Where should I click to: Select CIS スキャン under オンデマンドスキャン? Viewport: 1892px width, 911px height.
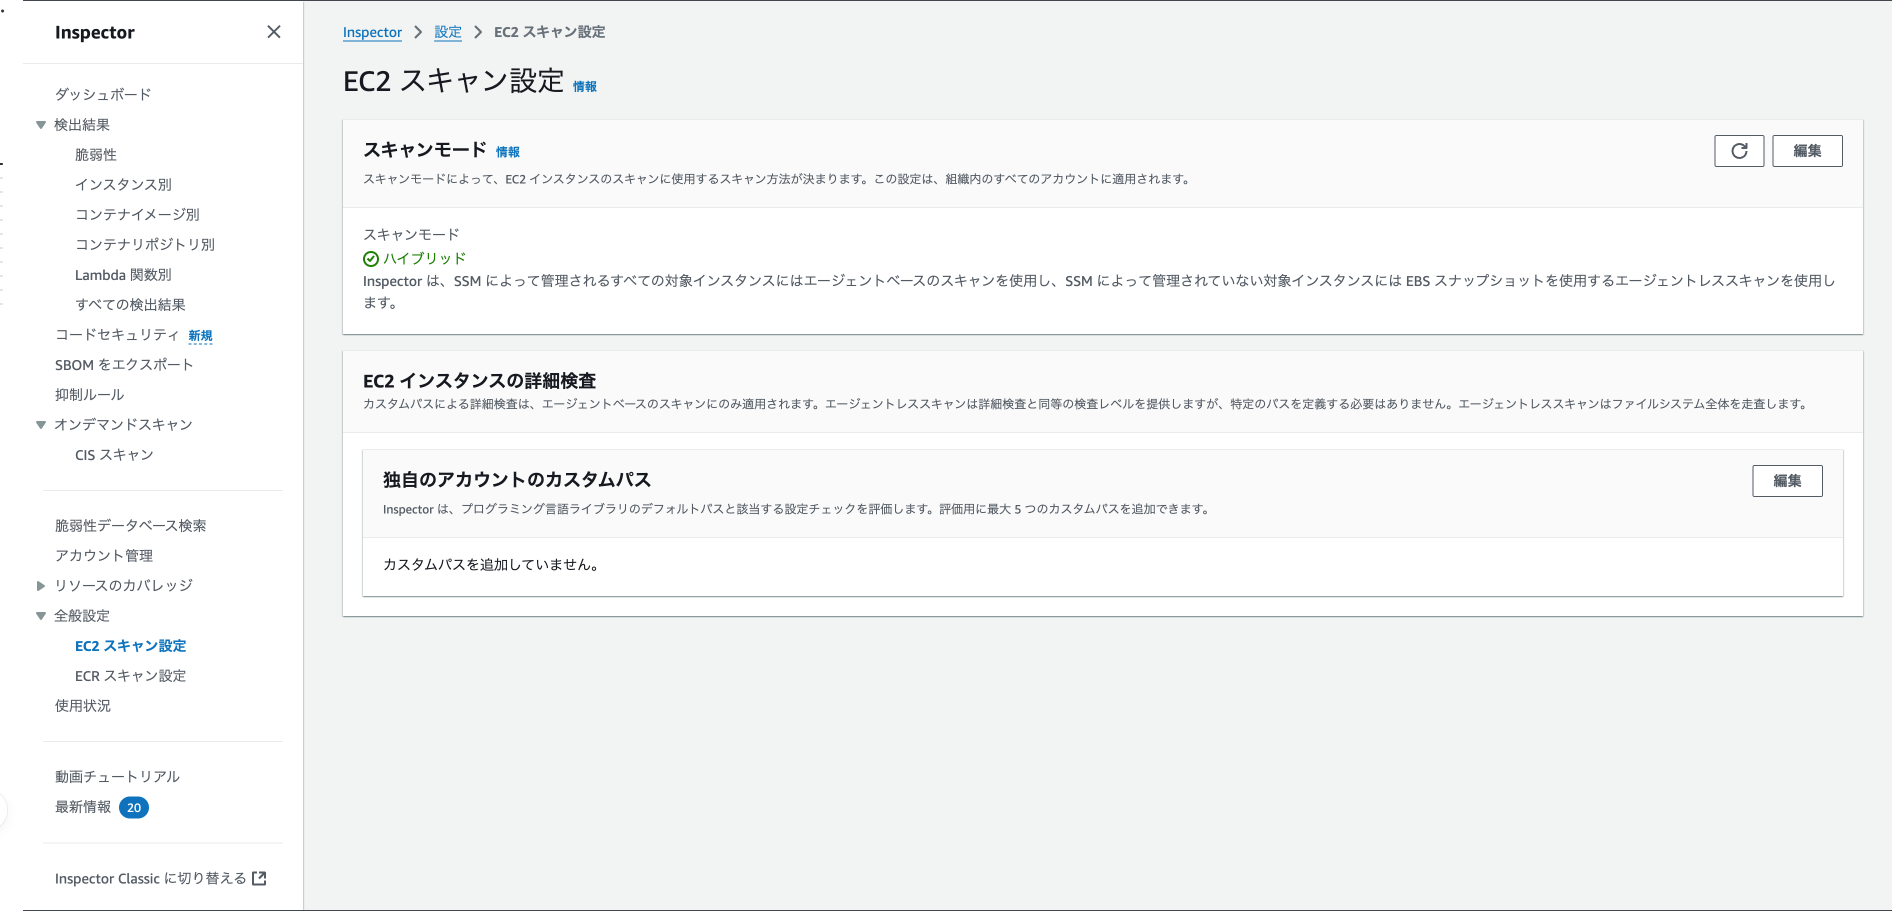[114, 454]
